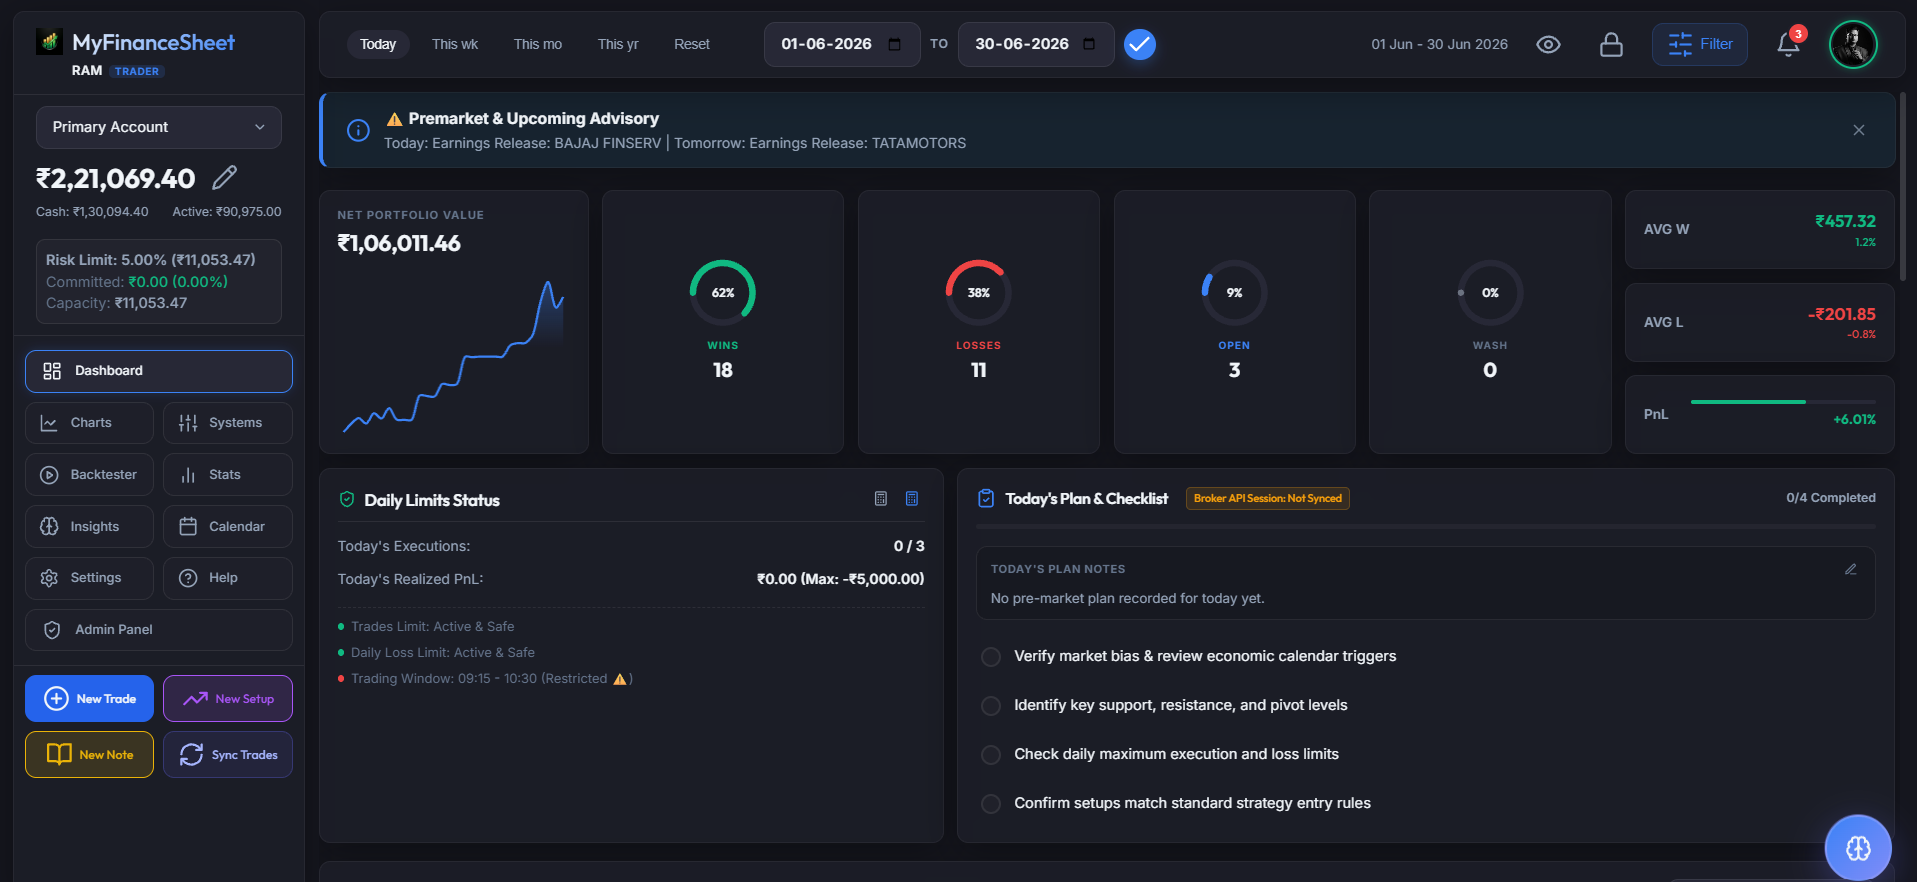Image resolution: width=1917 pixels, height=882 pixels.
Task: Click the AVG W card
Action: (x=1760, y=229)
